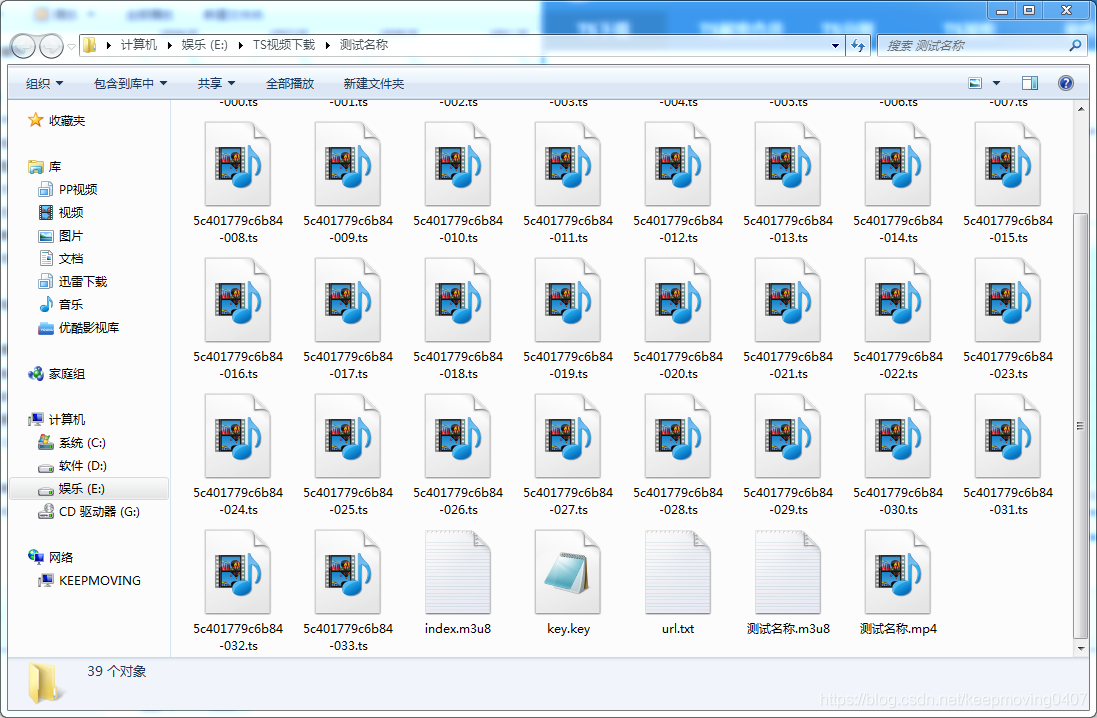Select the 5c401779c6b84-010.ts file icon
Screen dimensions: 1097x718
(x=458, y=164)
